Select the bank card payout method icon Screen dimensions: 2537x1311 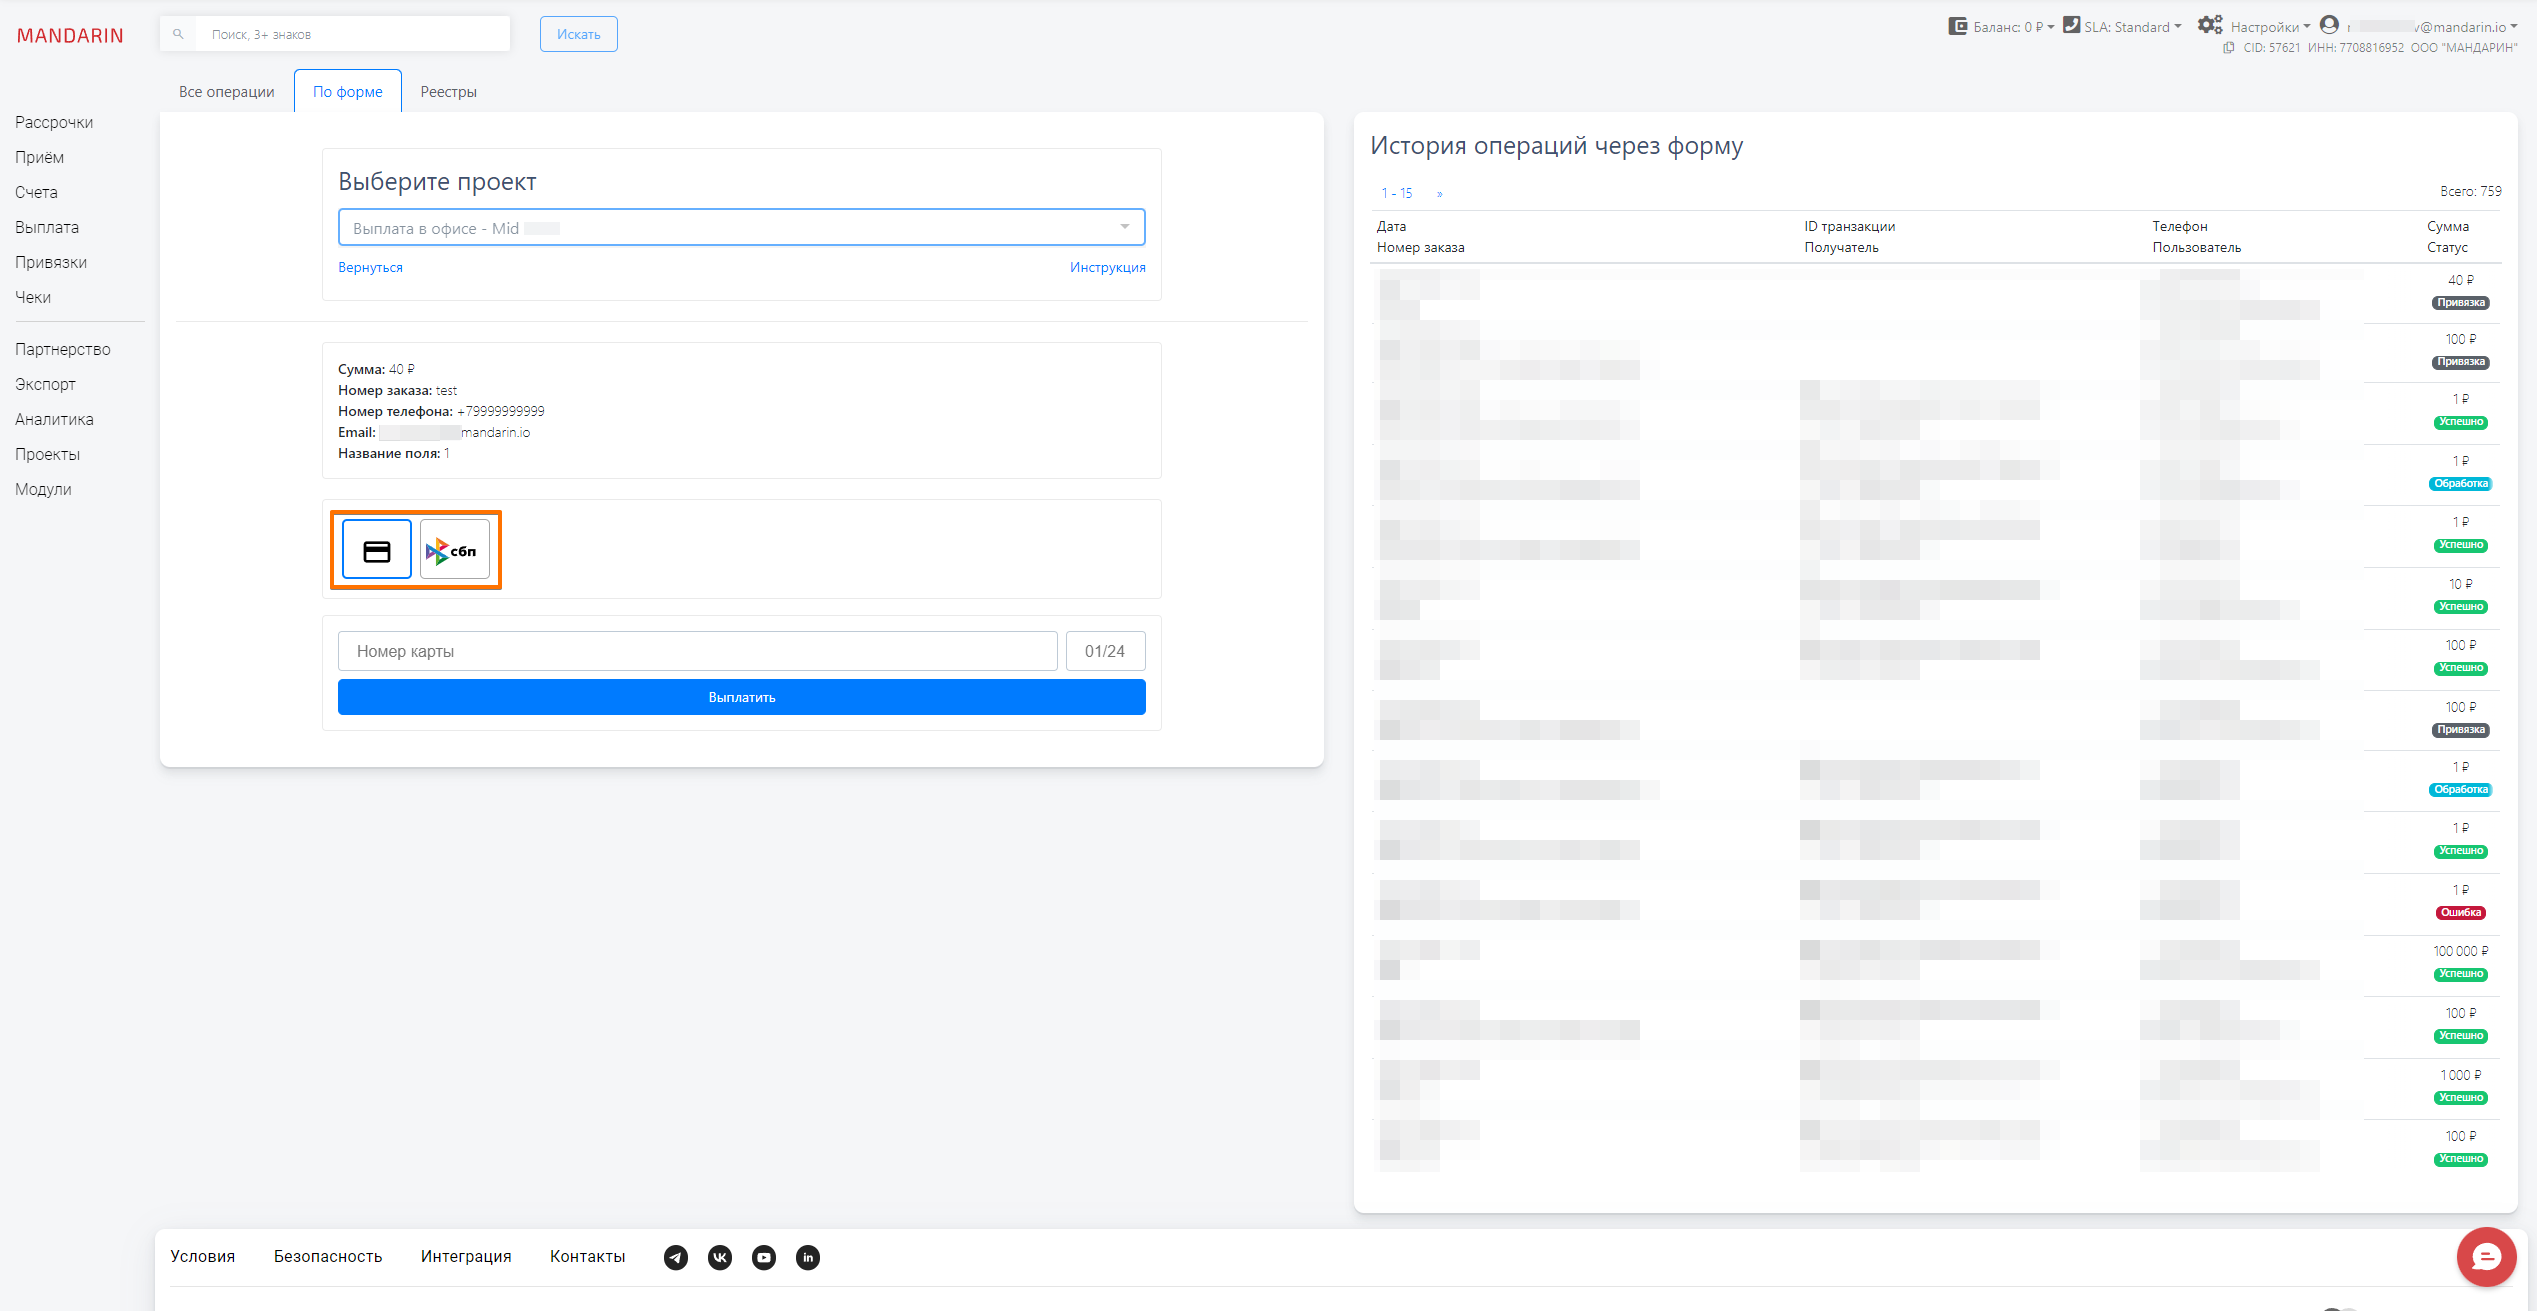(x=376, y=550)
